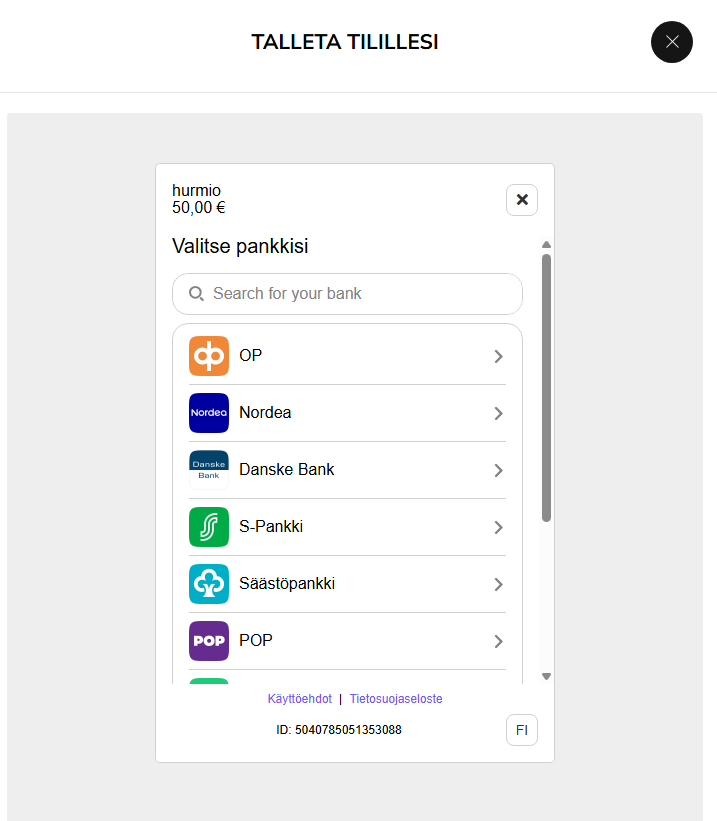
Task: Expand the Nordea row chevron
Action: click(x=498, y=413)
